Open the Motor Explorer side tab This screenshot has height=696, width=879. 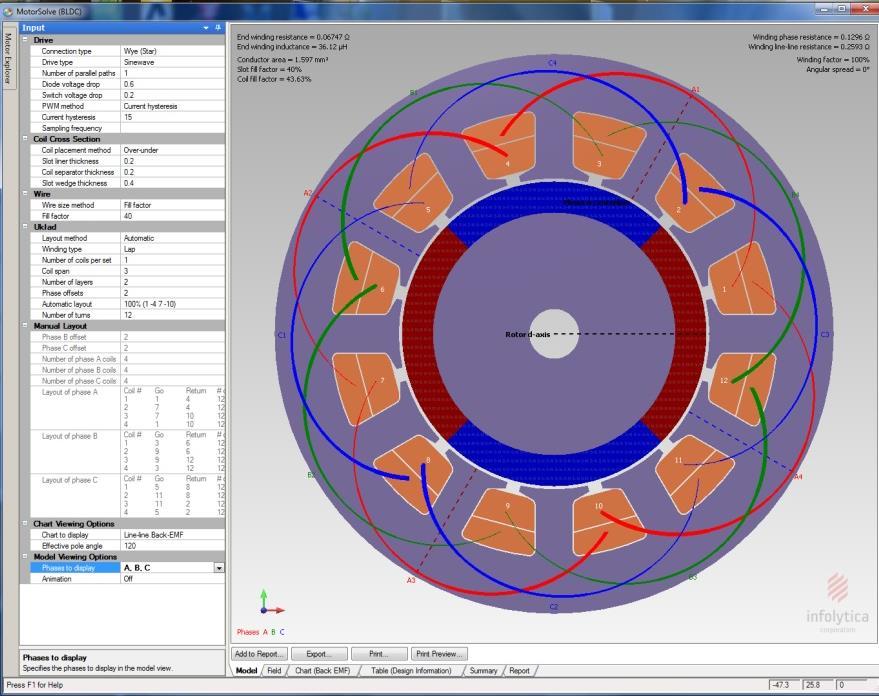[8, 58]
